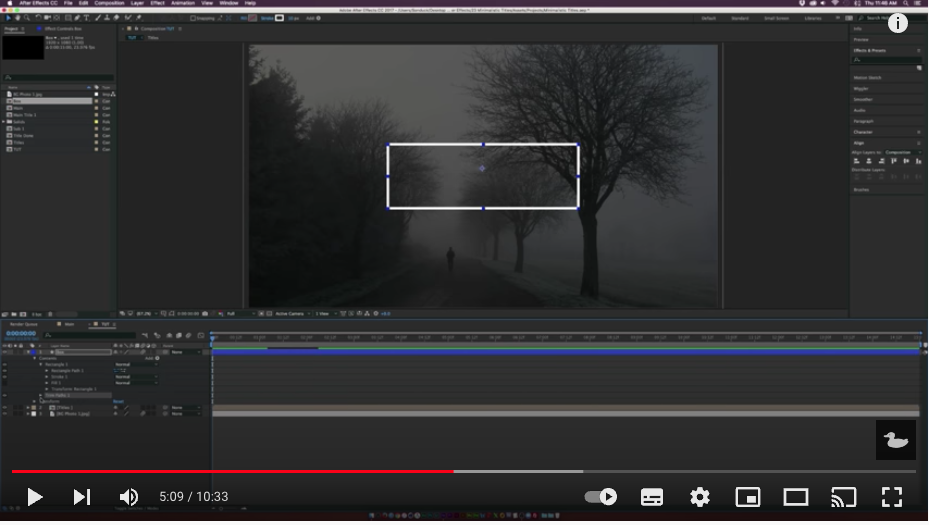929x525 pixels.
Task: Play the video
Action: pyautogui.click(x=34, y=497)
